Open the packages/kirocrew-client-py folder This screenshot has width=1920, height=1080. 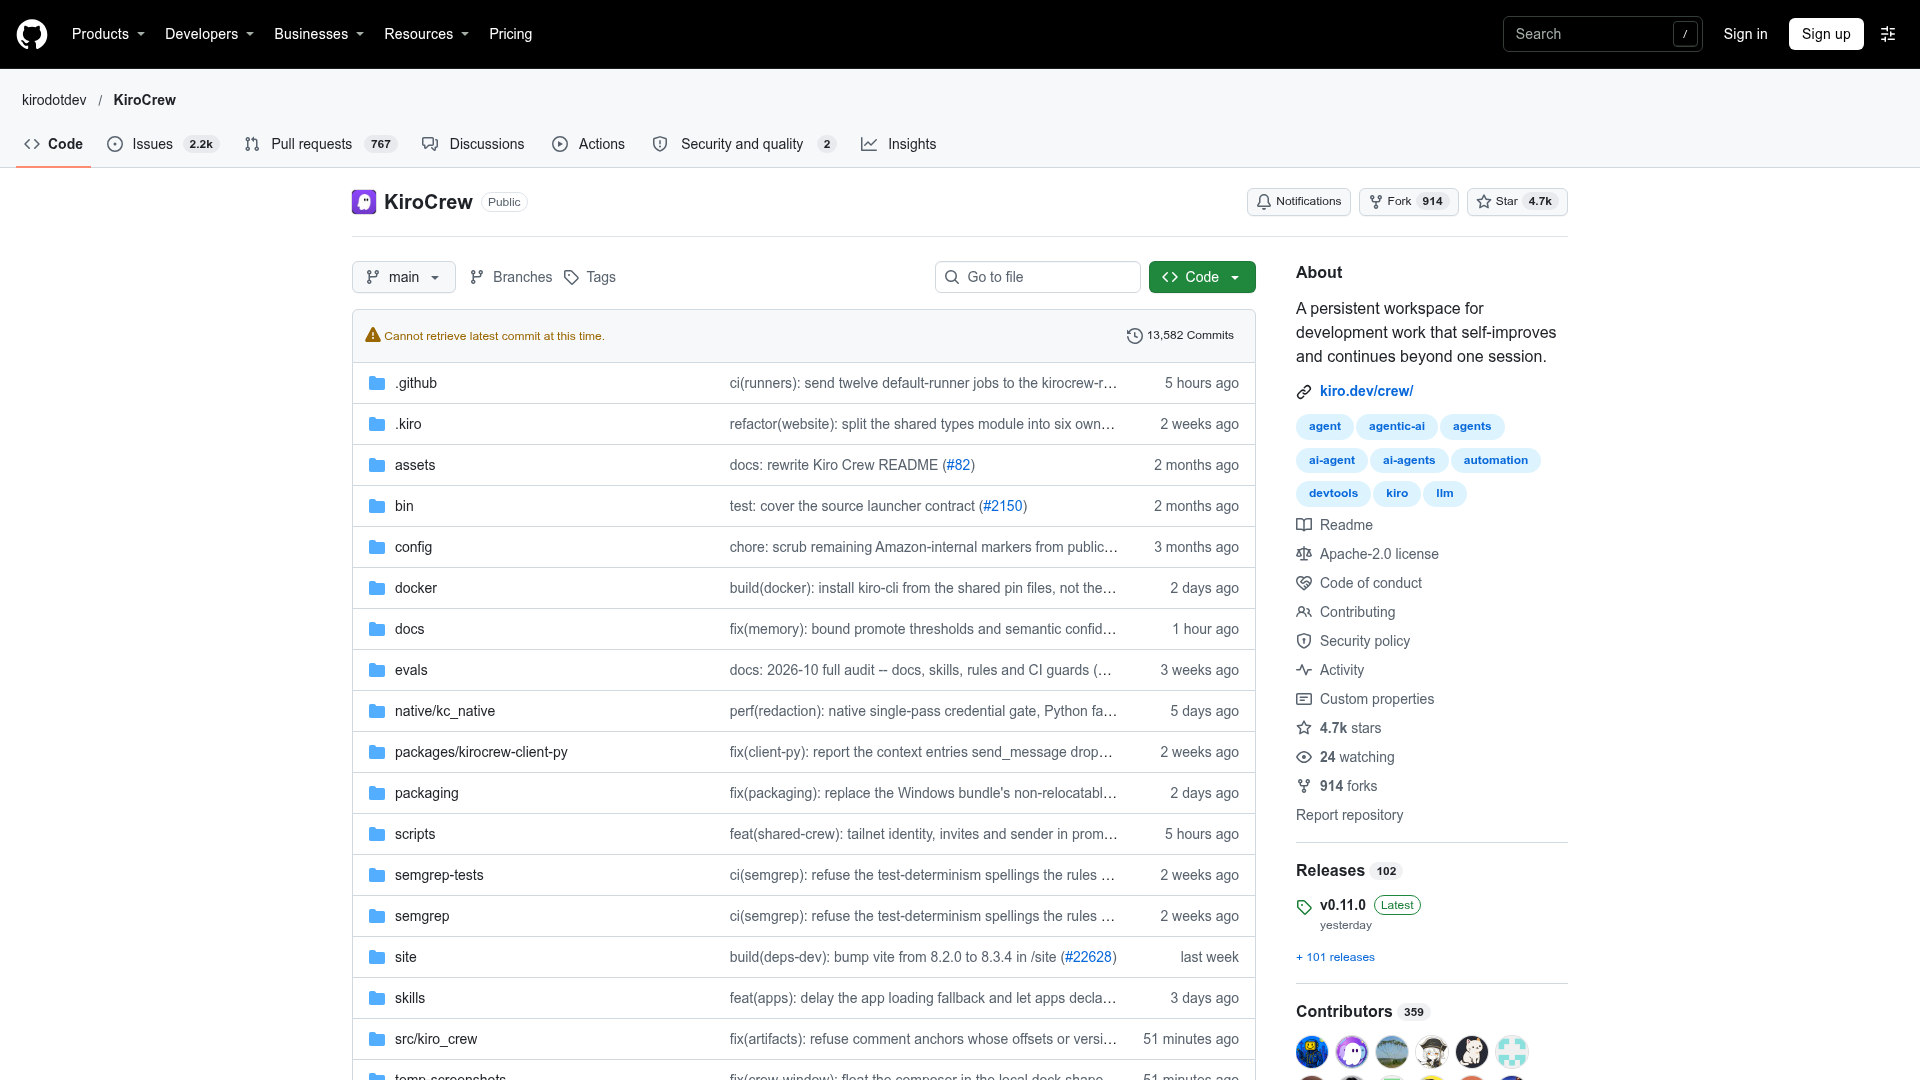tap(481, 752)
